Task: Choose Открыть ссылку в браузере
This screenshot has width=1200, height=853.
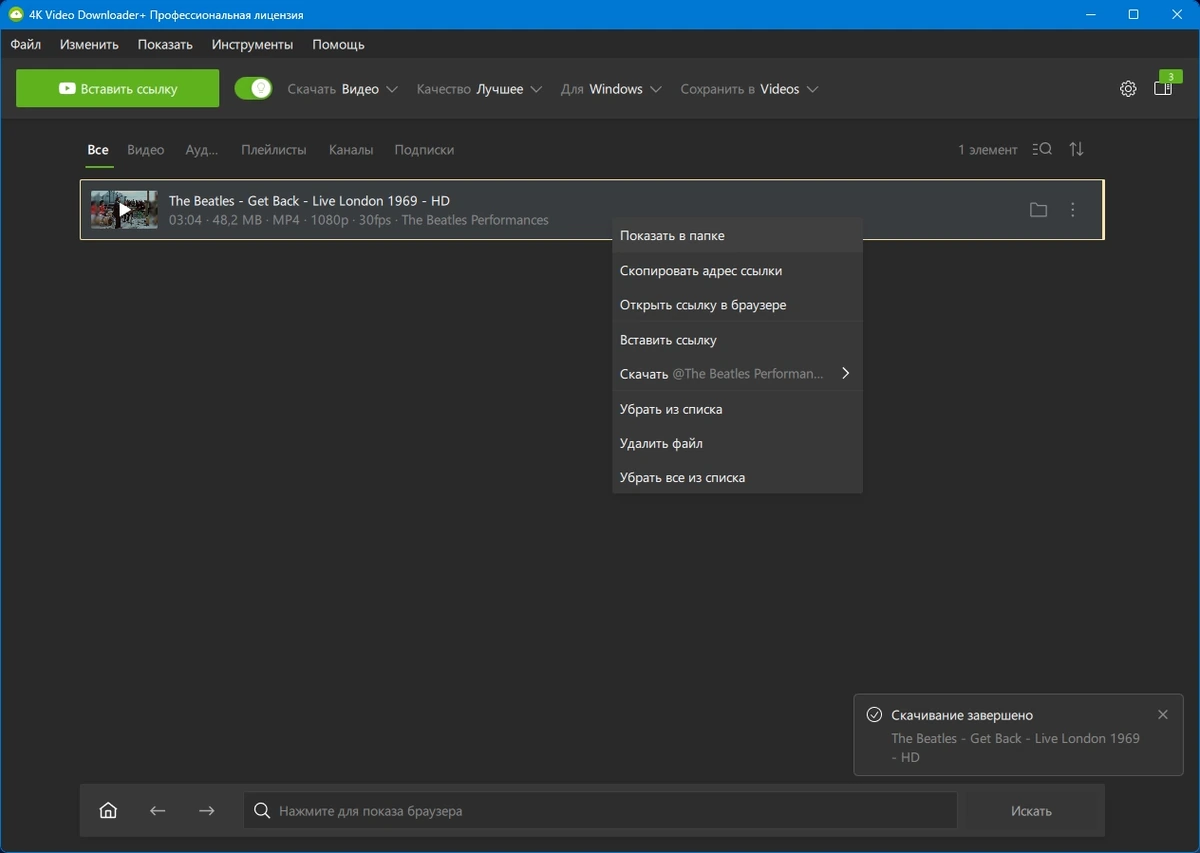Action: pos(737,305)
